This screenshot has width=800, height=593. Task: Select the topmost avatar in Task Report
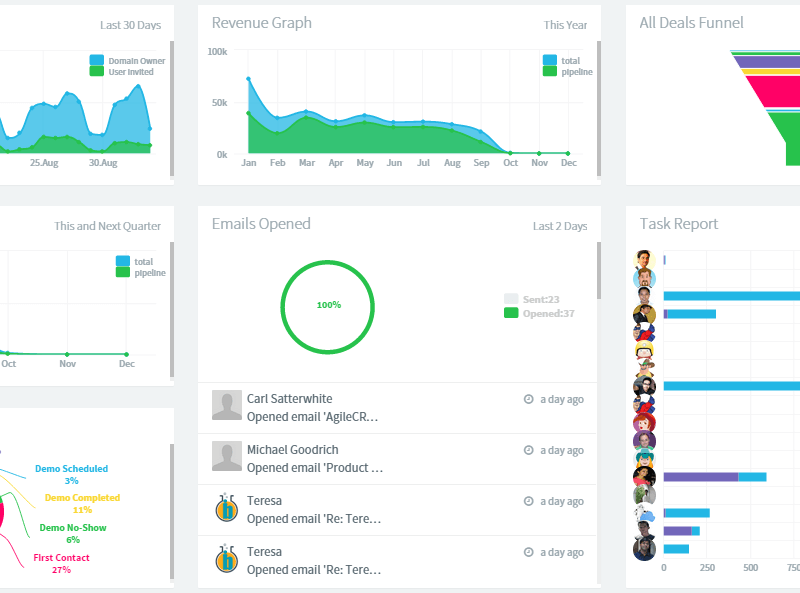[x=645, y=259]
